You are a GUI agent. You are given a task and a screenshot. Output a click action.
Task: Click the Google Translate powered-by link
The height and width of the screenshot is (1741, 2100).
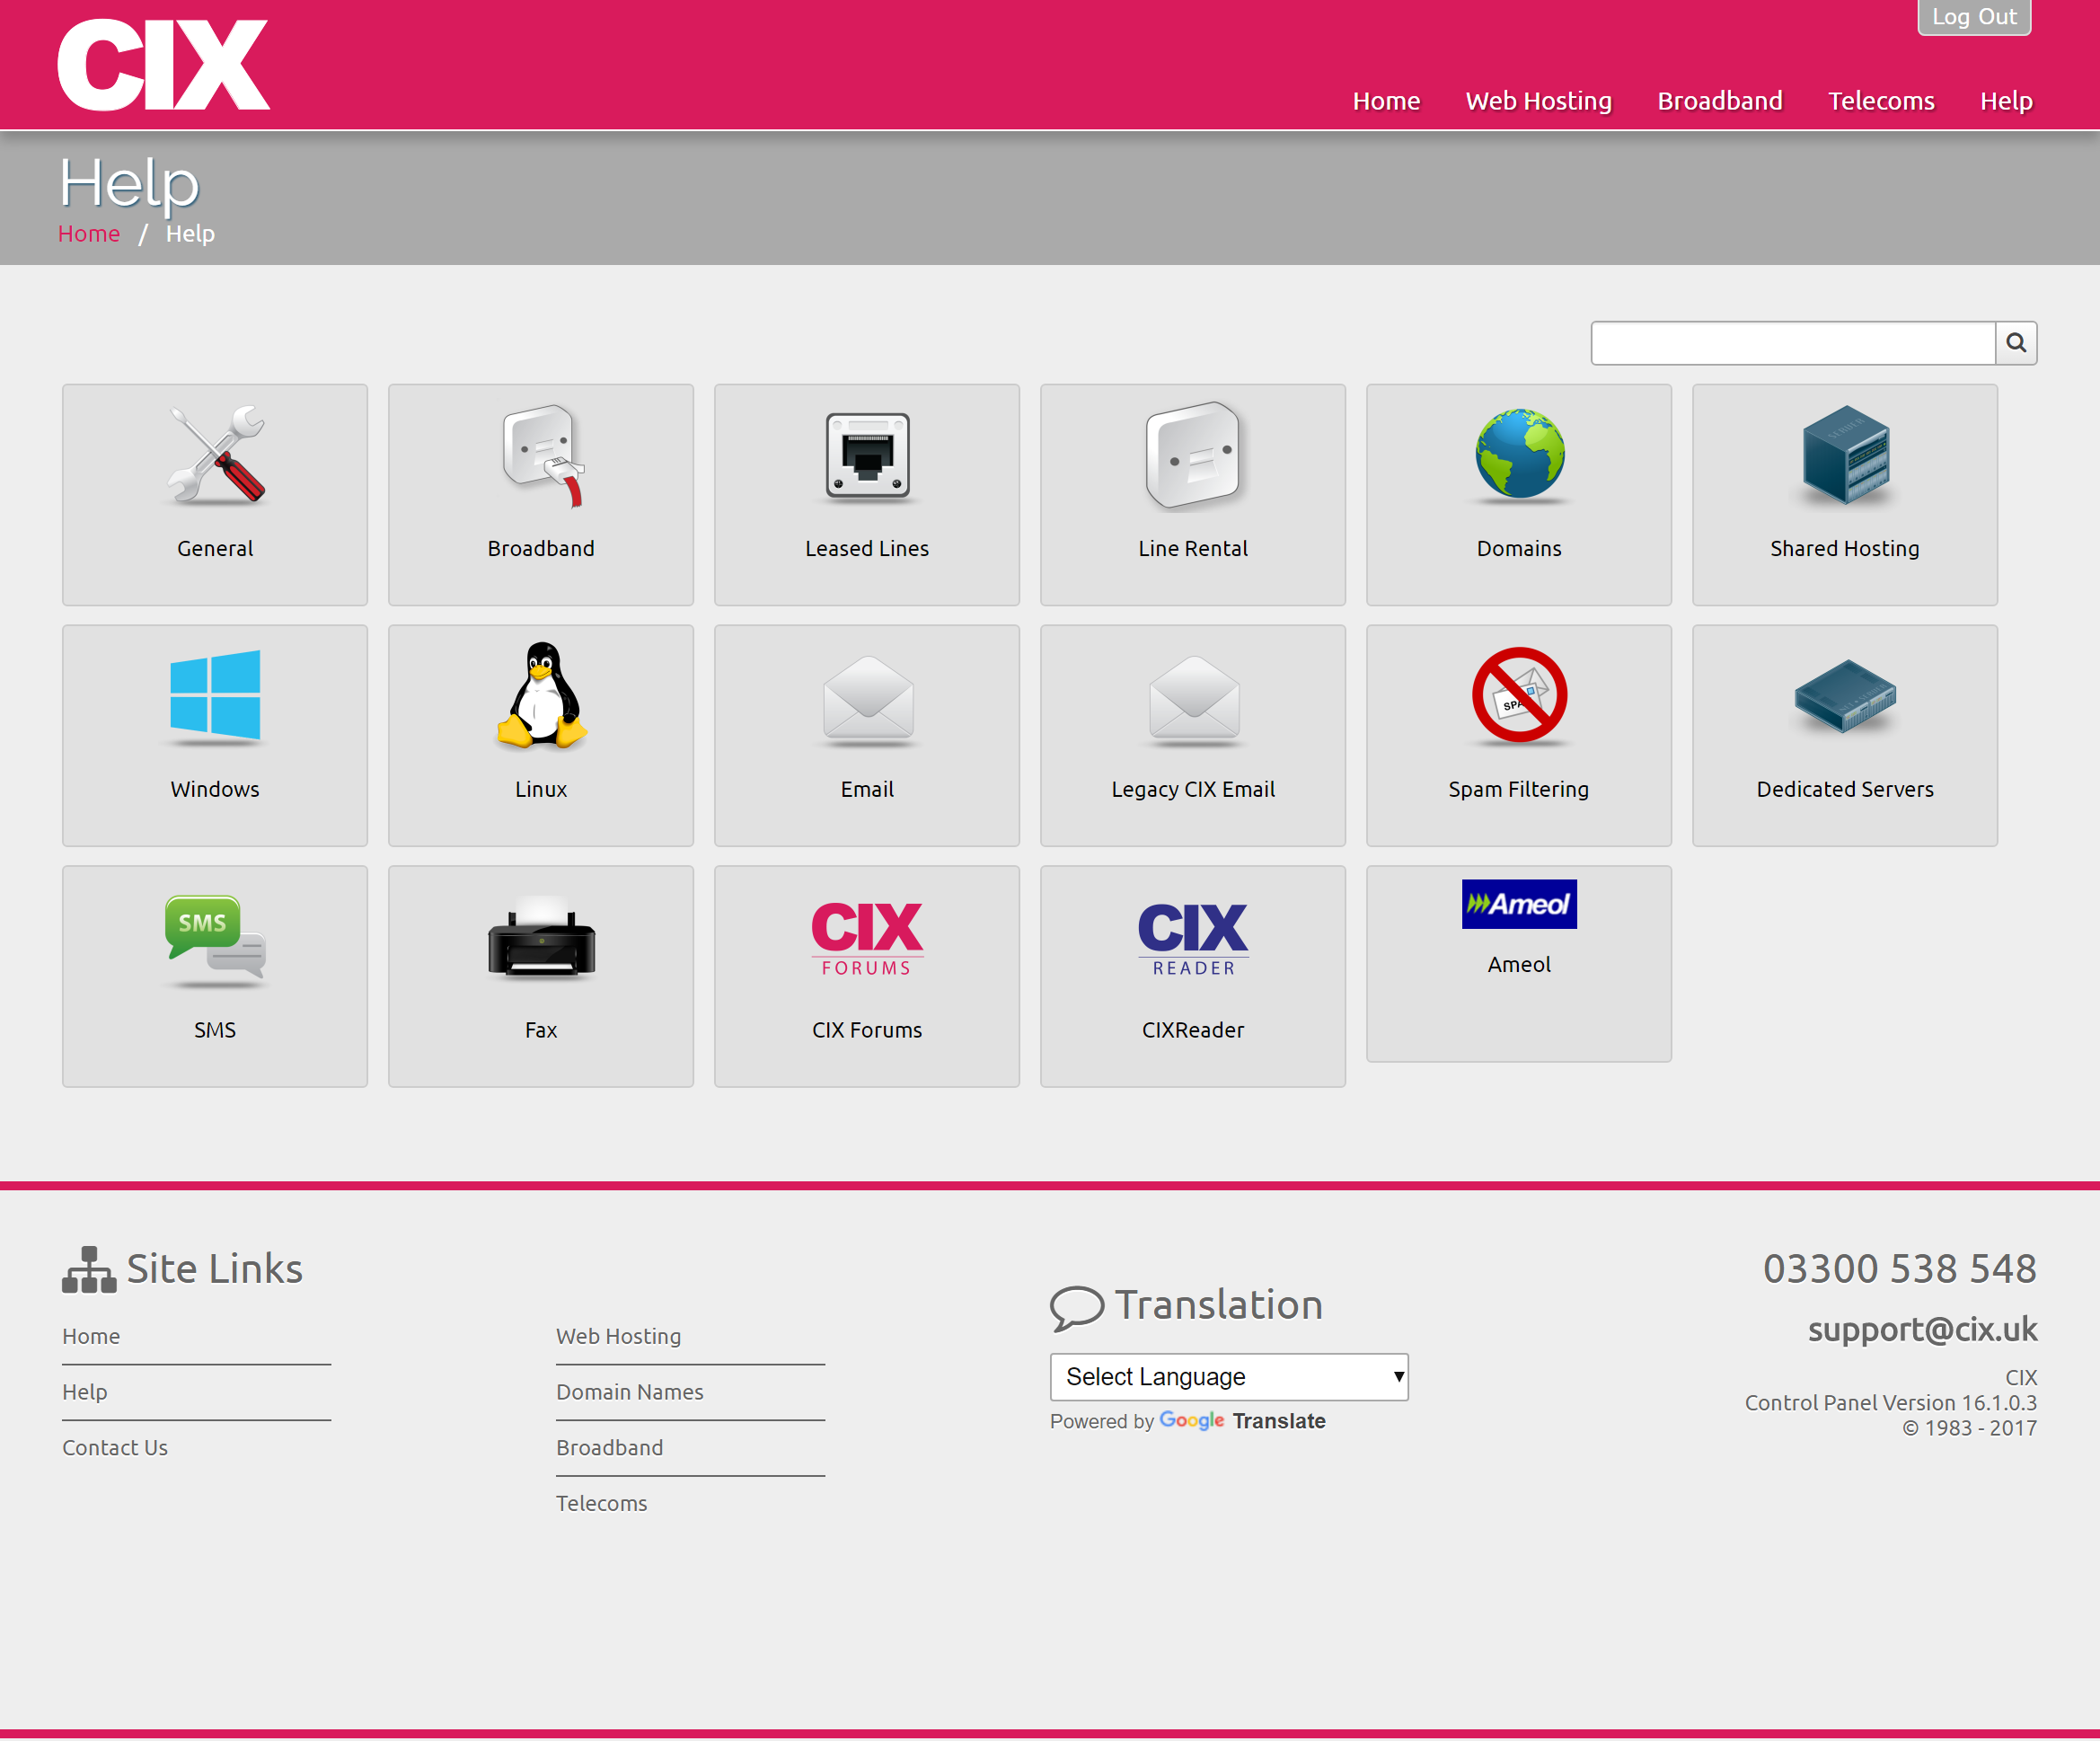point(1242,1421)
